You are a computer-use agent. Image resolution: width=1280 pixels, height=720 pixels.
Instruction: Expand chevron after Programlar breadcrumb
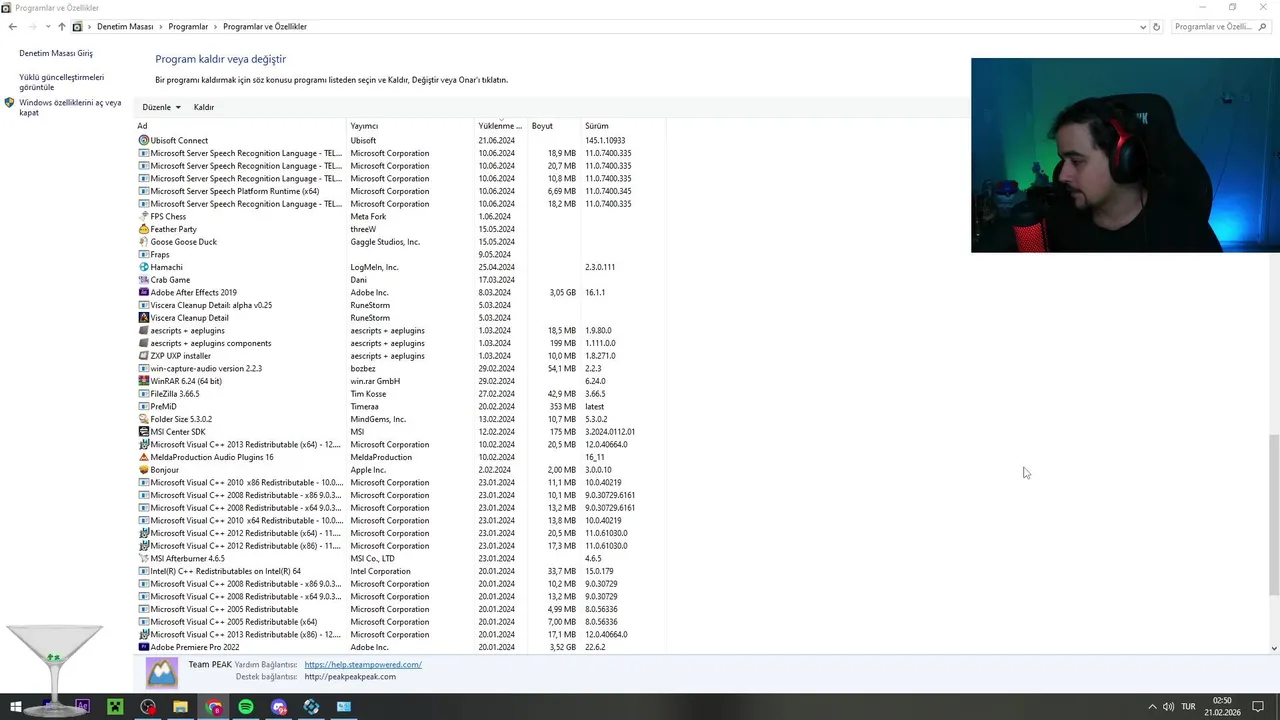(x=216, y=27)
